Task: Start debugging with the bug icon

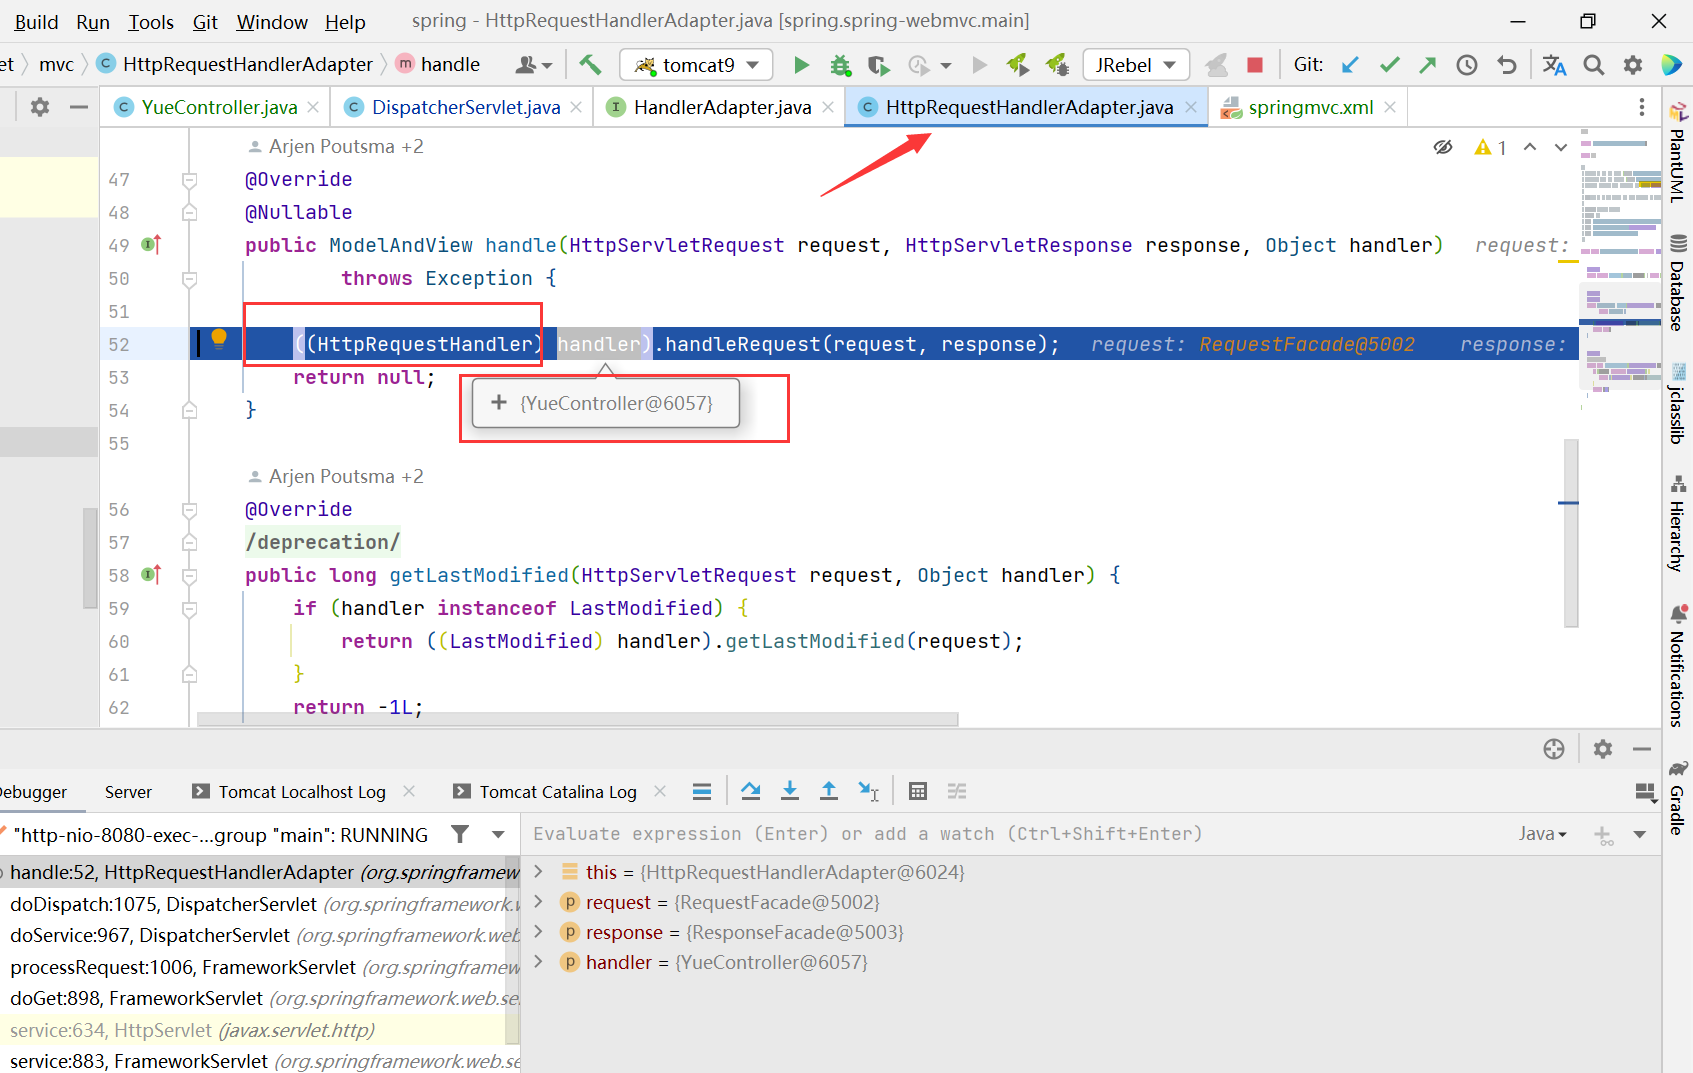Action: pyautogui.click(x=840, y=65)
